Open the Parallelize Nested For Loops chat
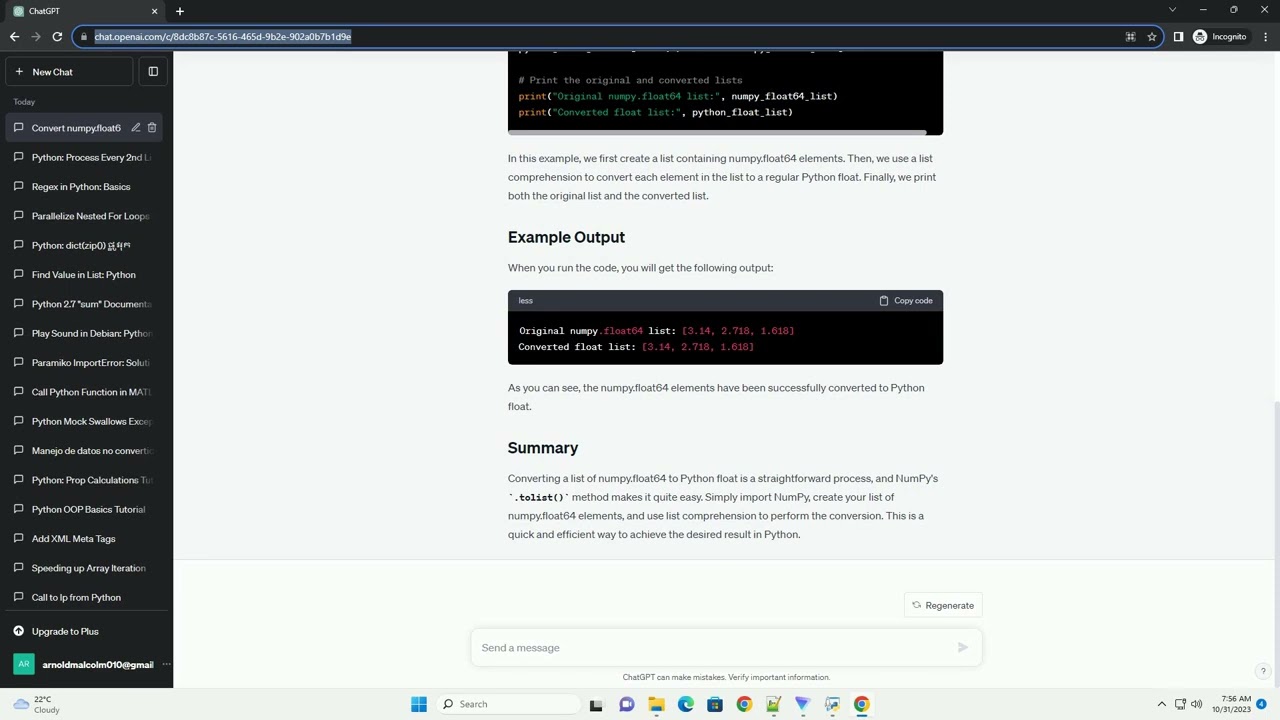Screen dimensions: 1280x720 coord(86,216)
